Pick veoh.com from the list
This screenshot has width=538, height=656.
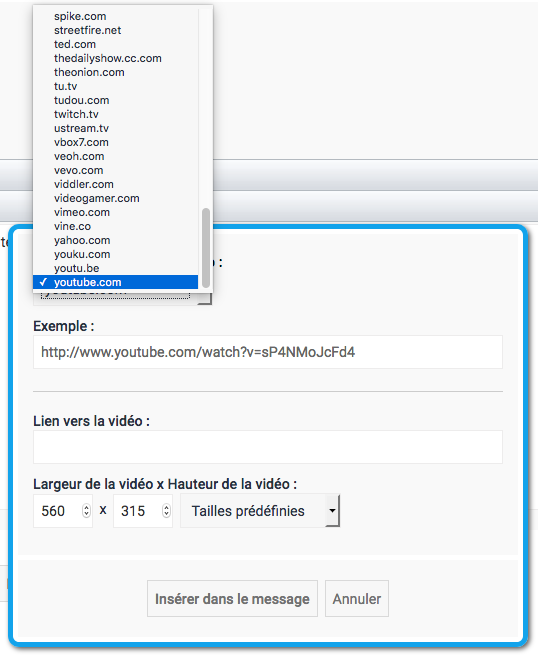(115, 156)
